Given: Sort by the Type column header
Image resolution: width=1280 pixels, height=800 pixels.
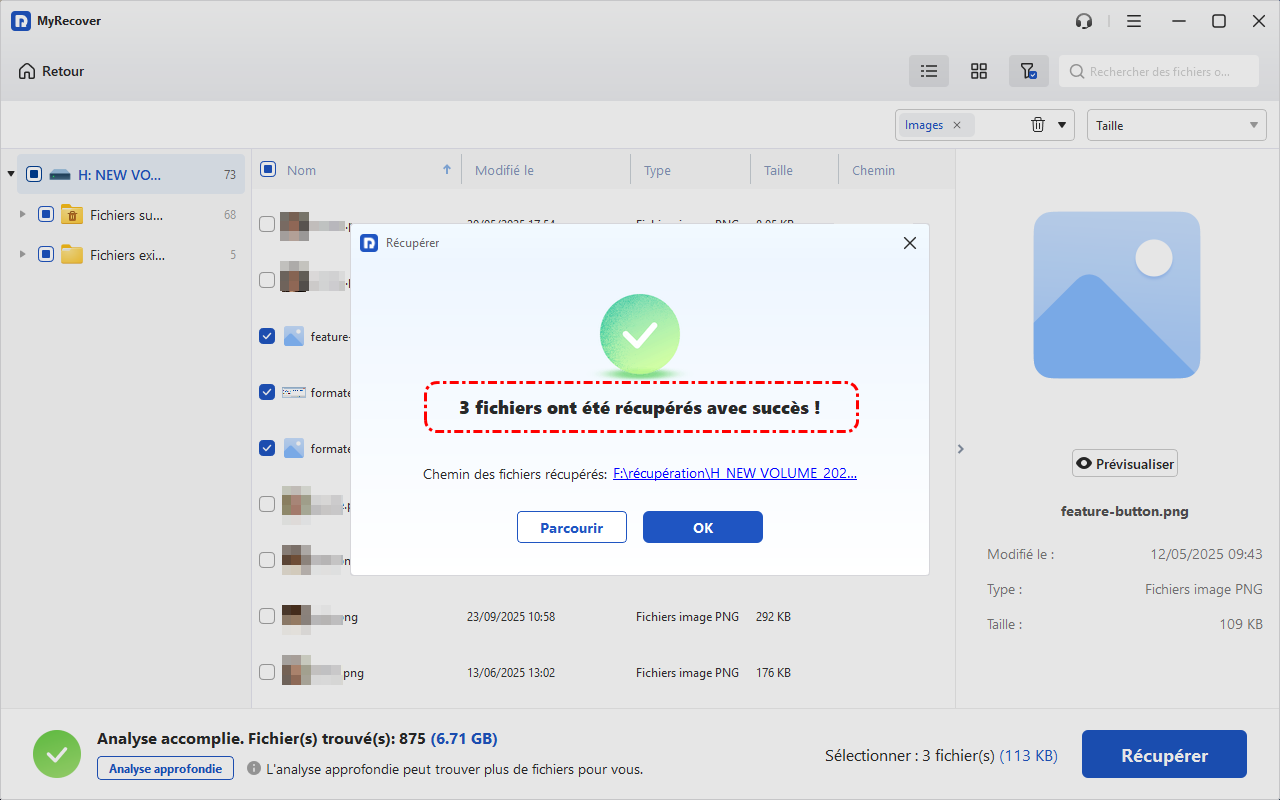Looking at the screenshot, I should pyautogui.click(x=657, y=170).
